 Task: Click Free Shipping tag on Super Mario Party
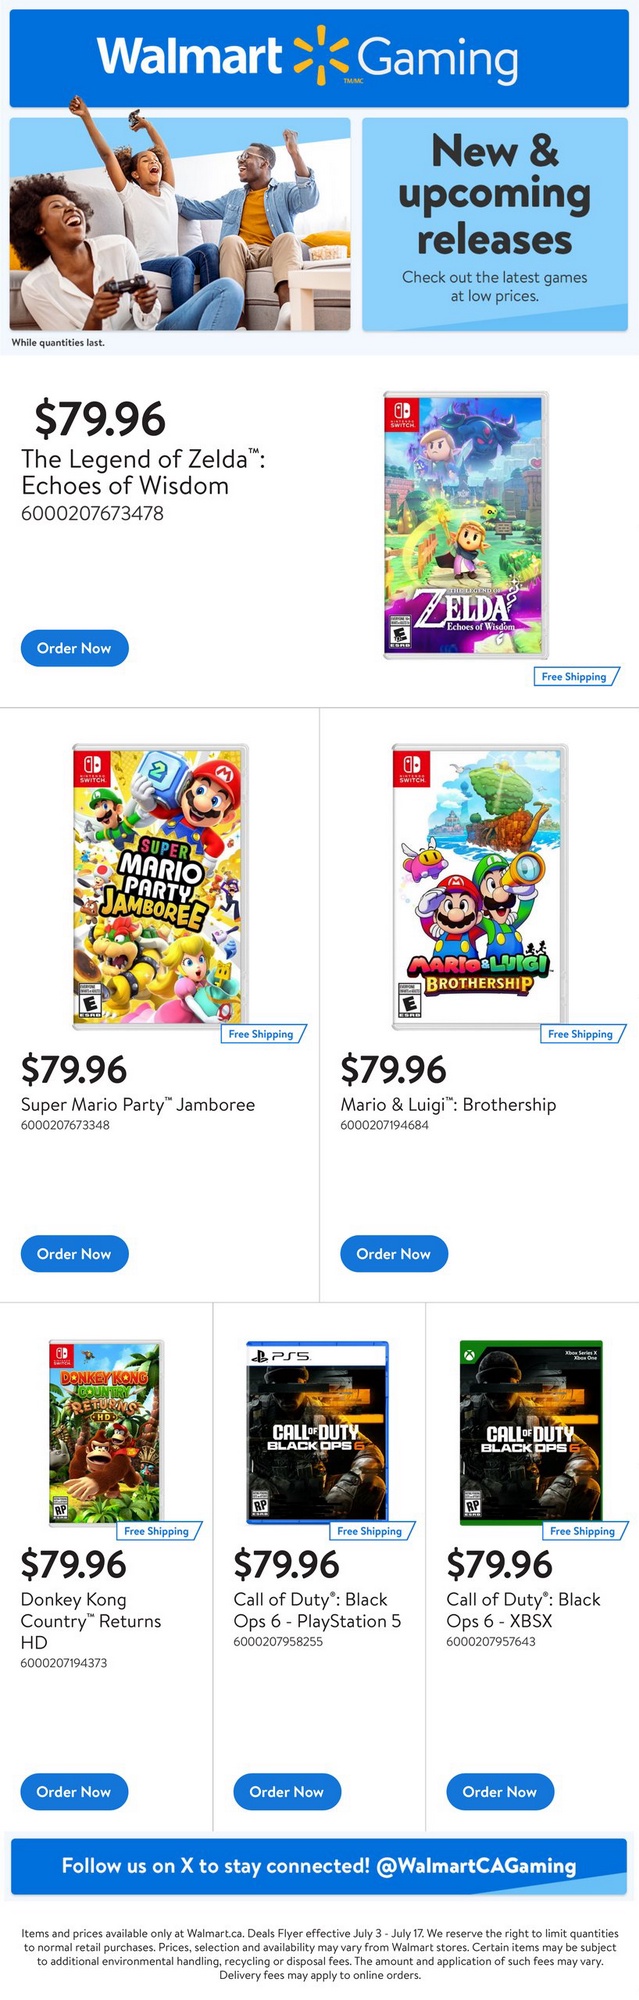(262, 1034)
